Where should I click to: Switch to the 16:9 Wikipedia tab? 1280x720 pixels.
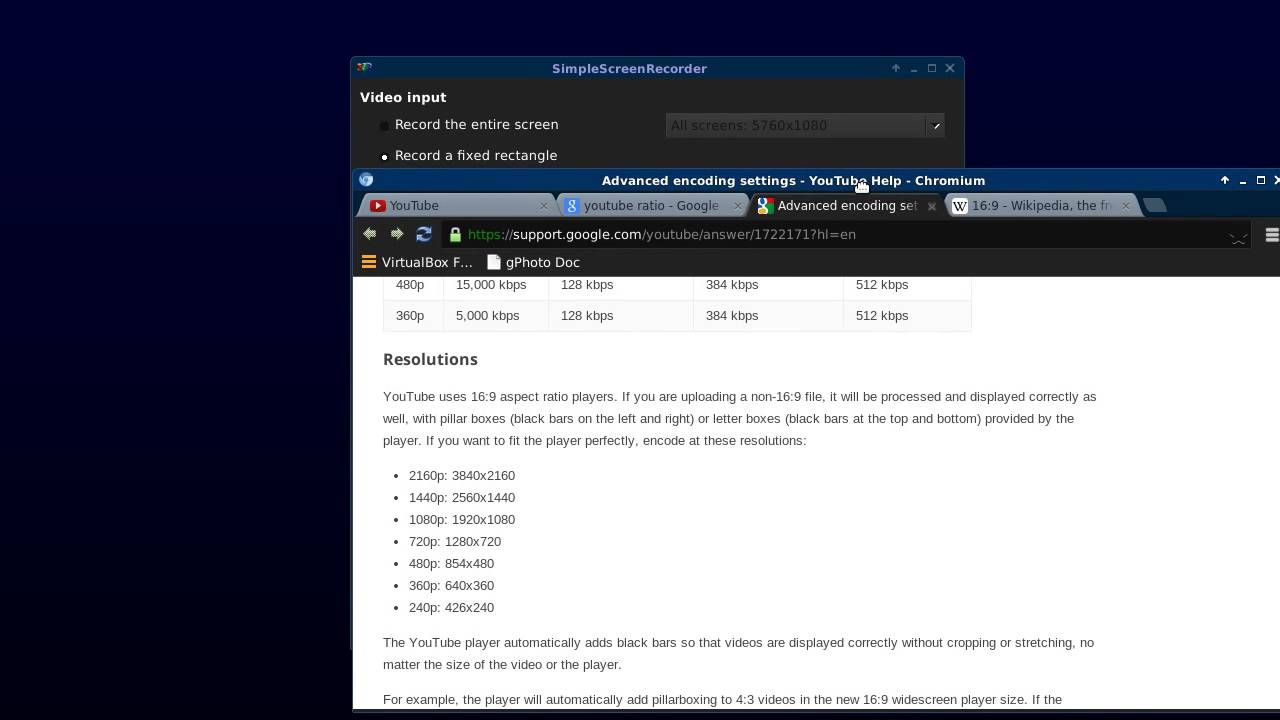[1040, 206]
